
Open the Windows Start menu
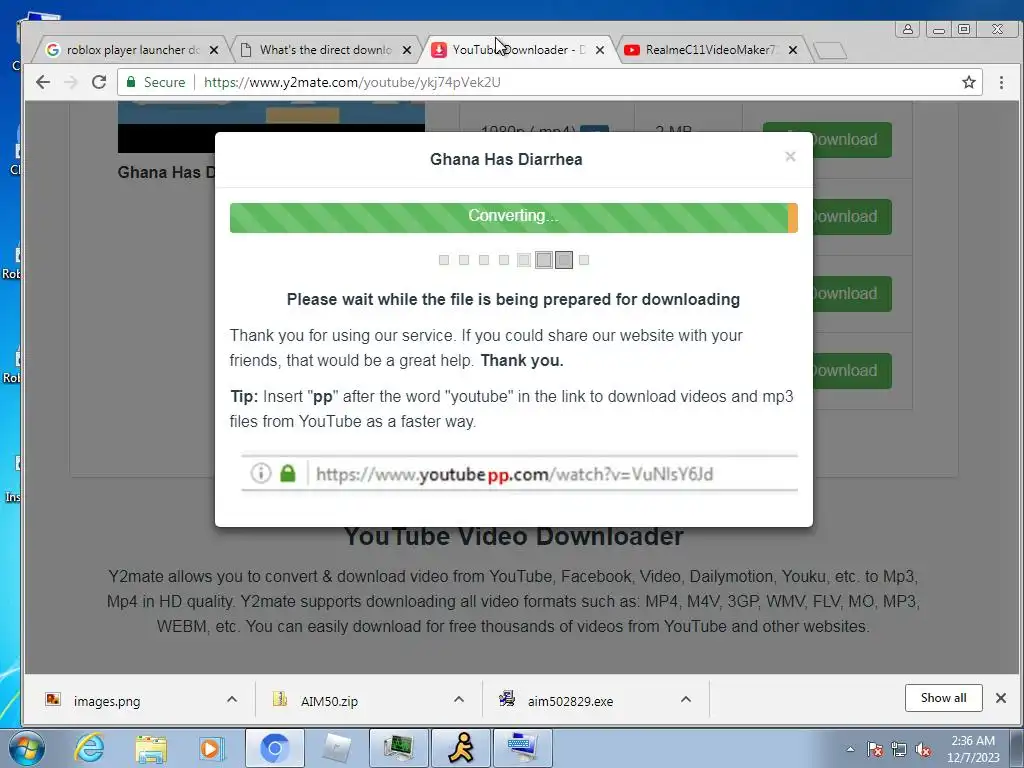[27, 748]
